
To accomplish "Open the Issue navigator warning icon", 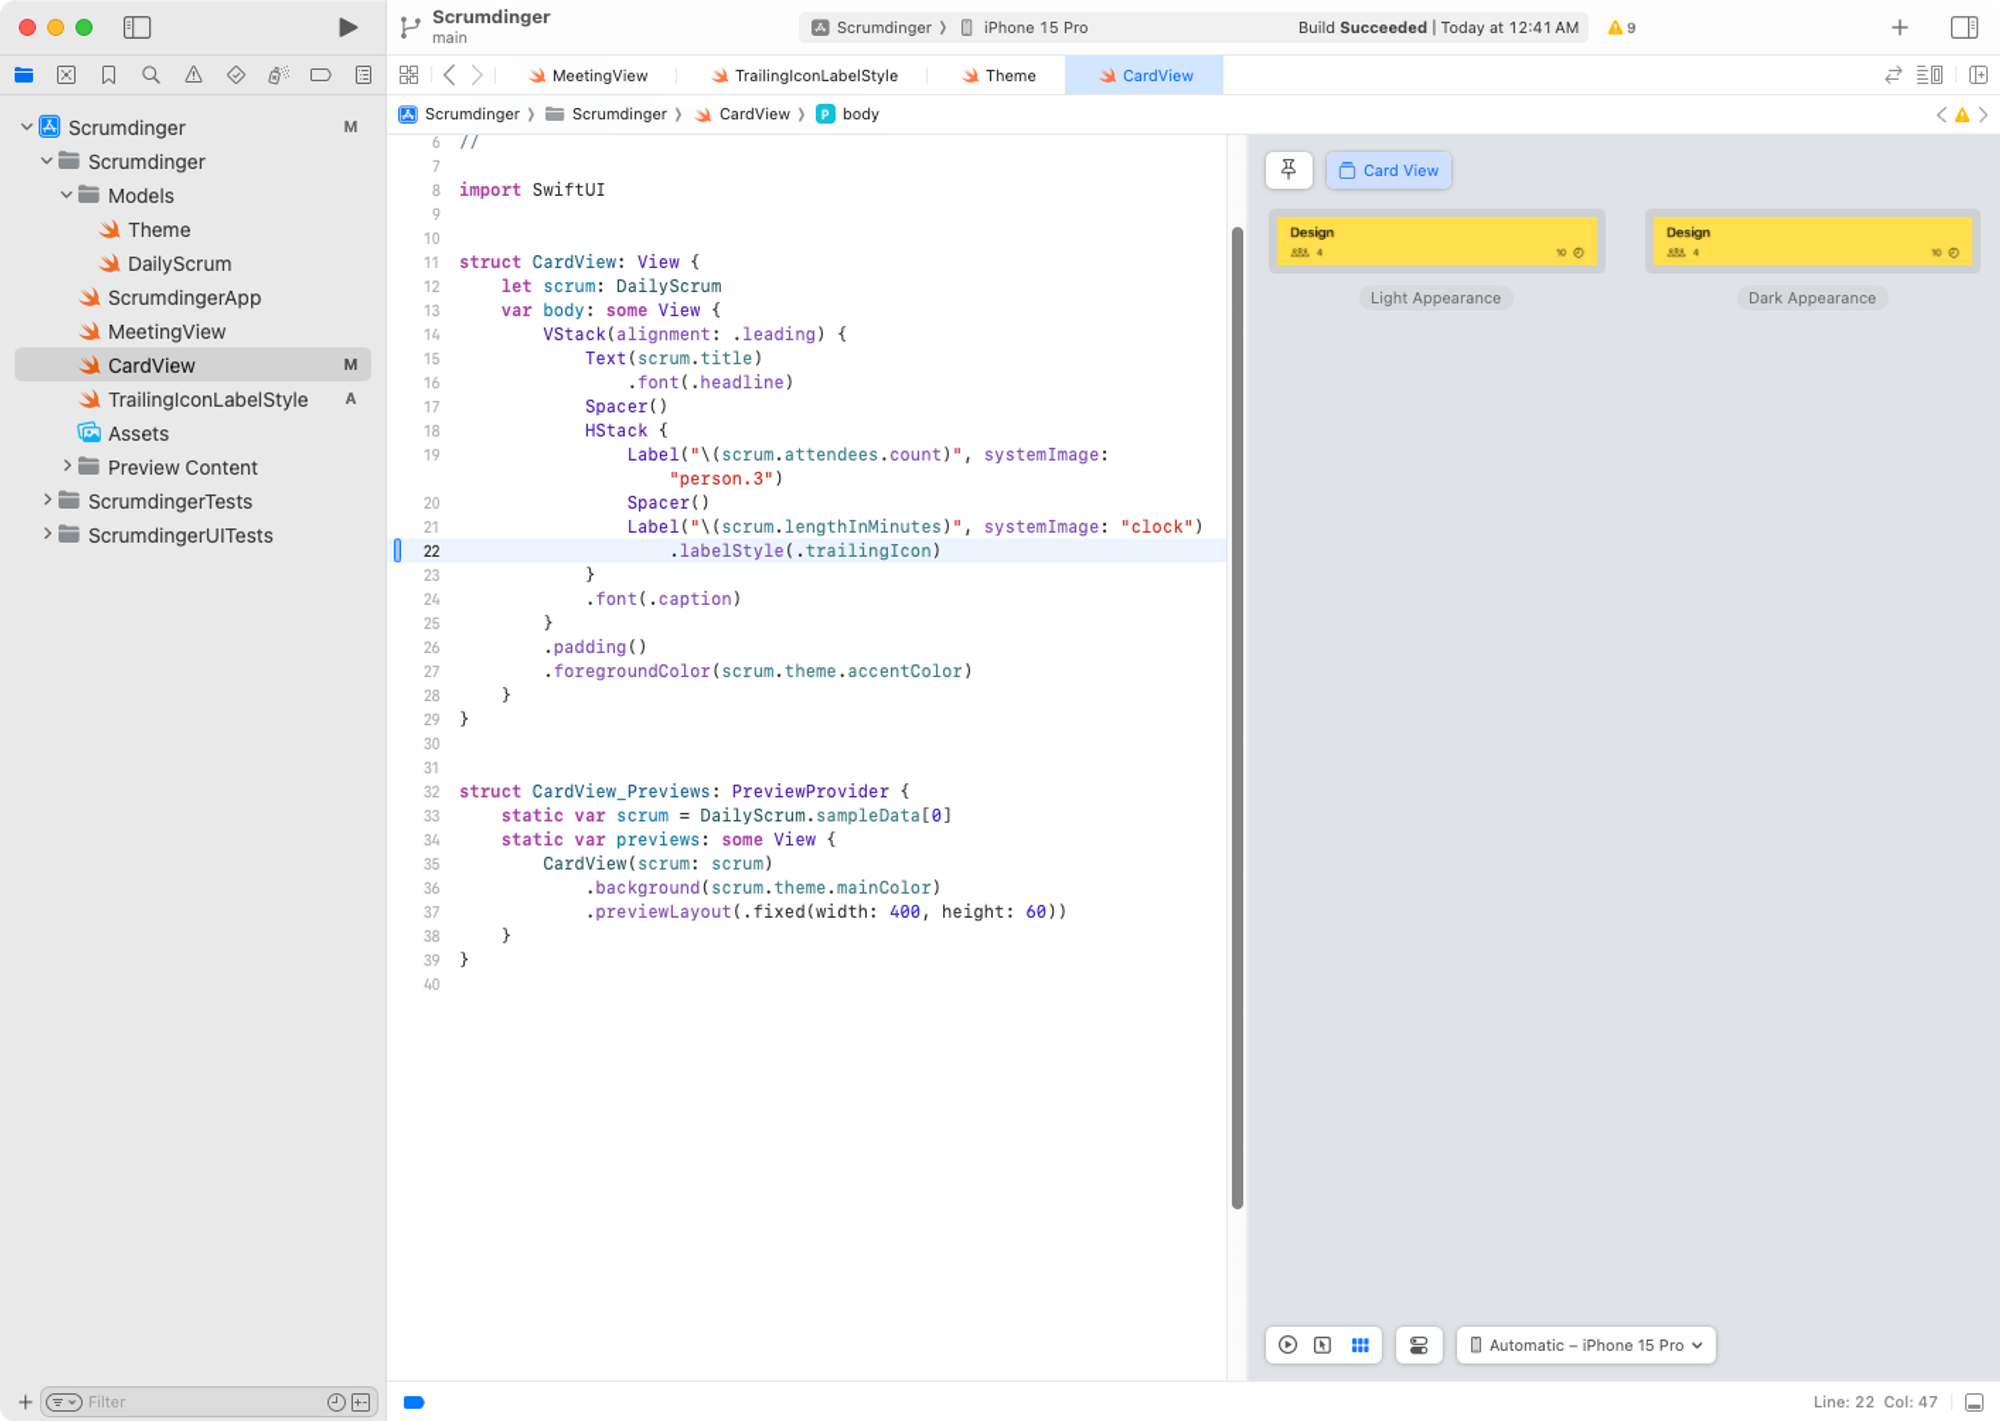I will pos(193,75).
